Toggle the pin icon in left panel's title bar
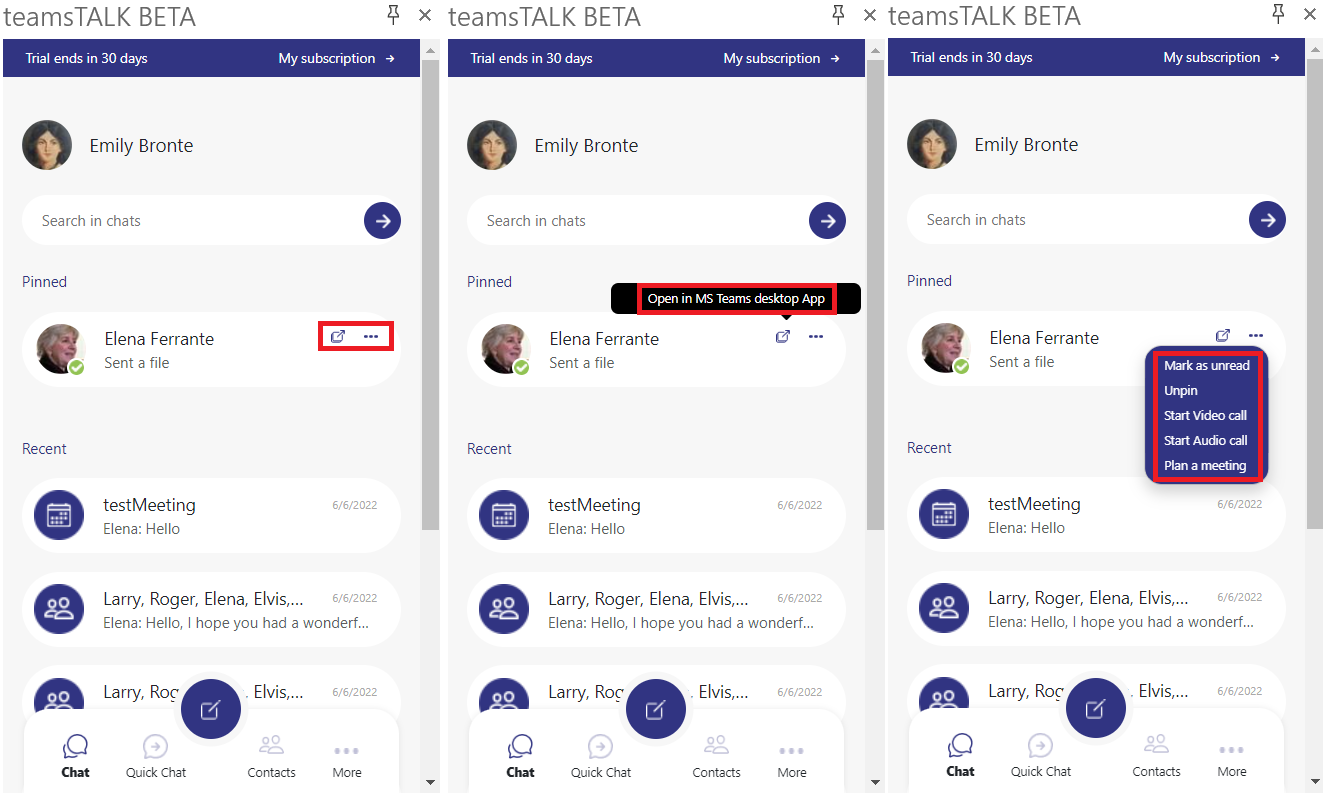 click(393, 14)
